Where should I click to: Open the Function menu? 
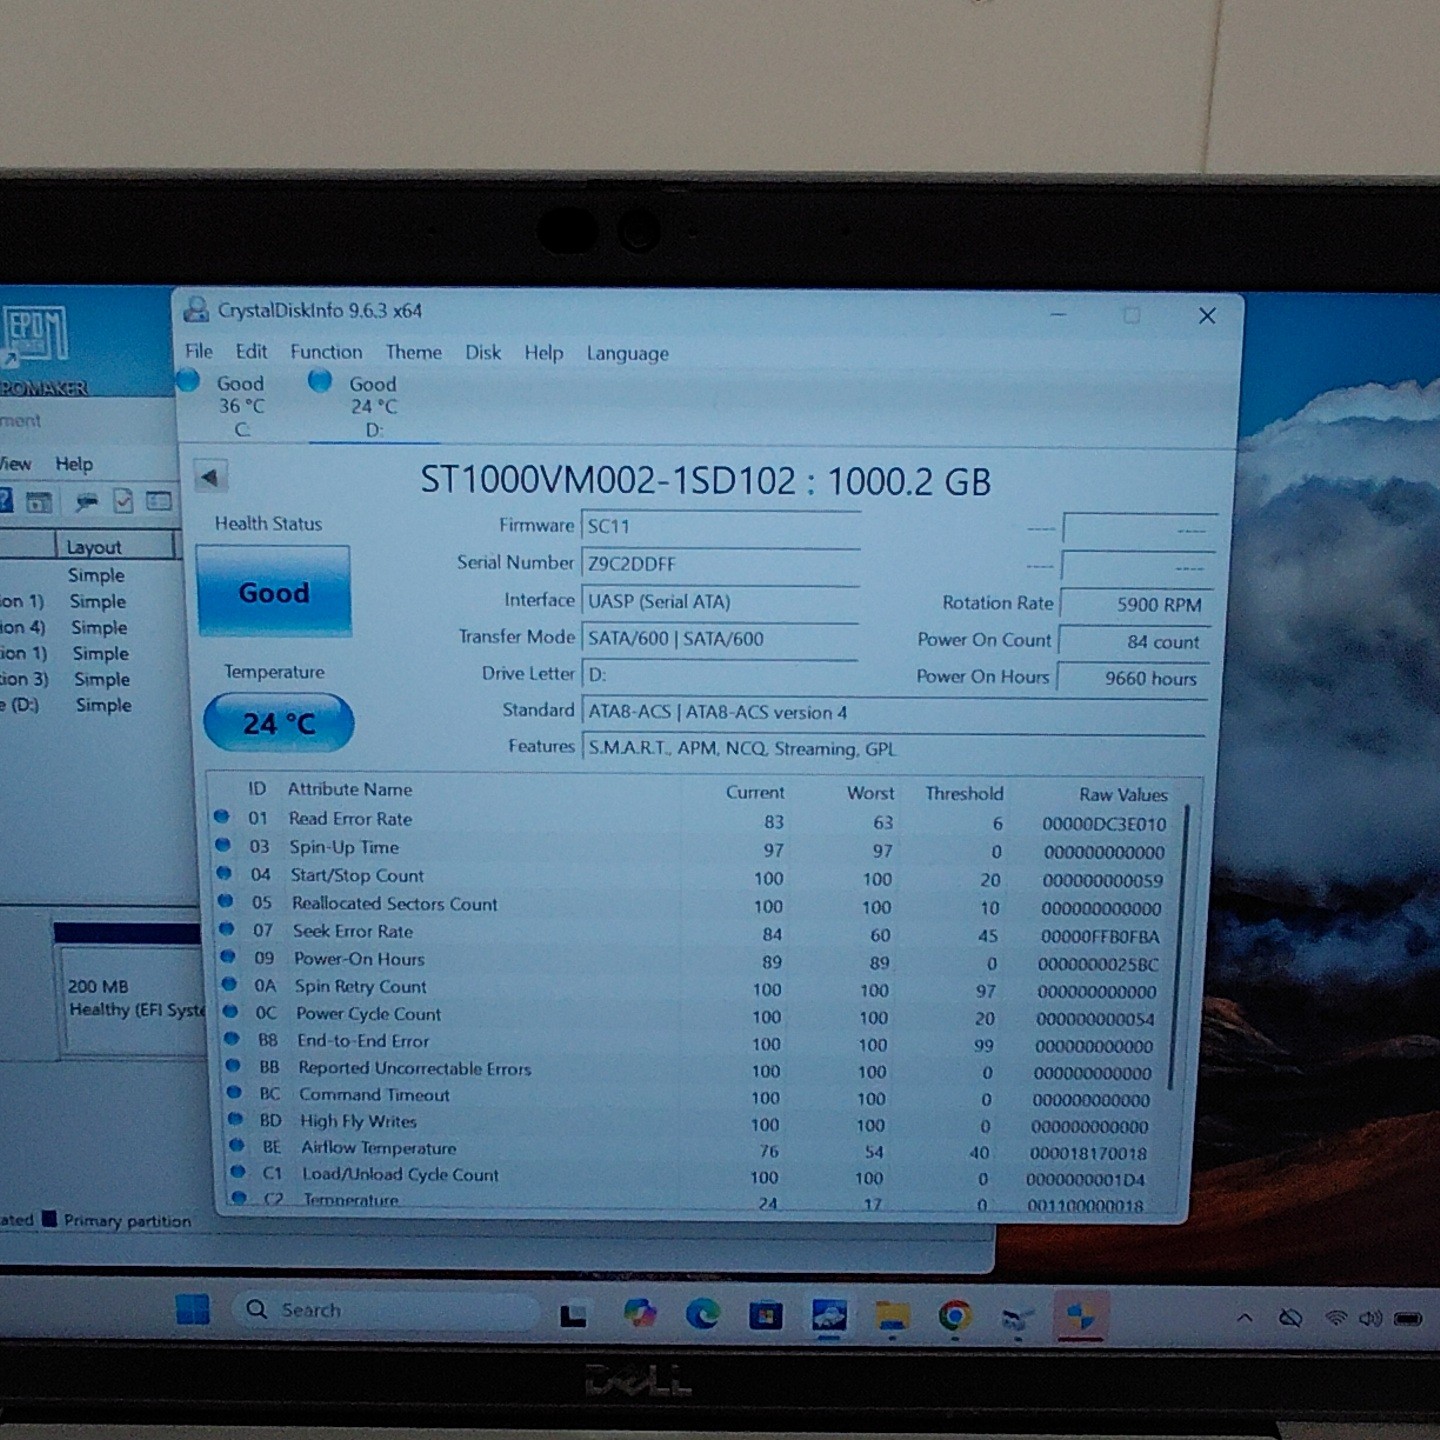pos(326,352)
